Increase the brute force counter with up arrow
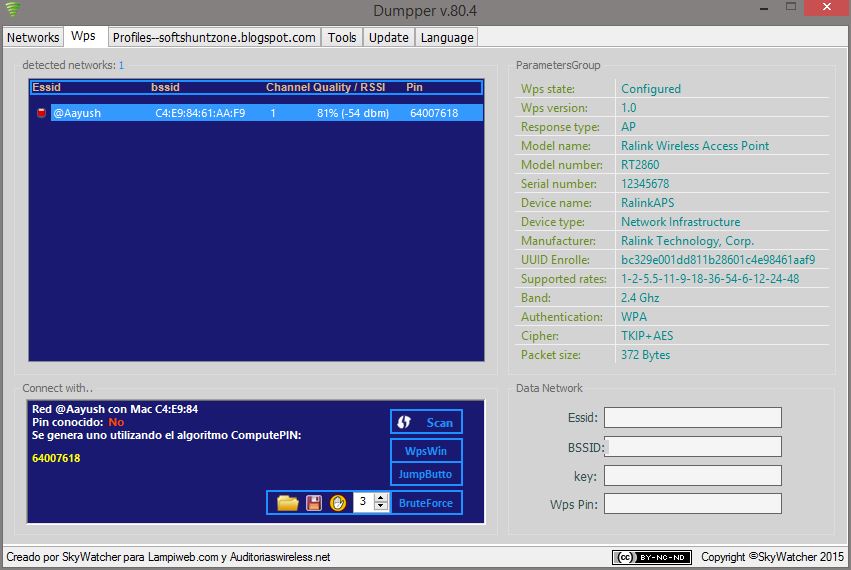 [381, 498]
